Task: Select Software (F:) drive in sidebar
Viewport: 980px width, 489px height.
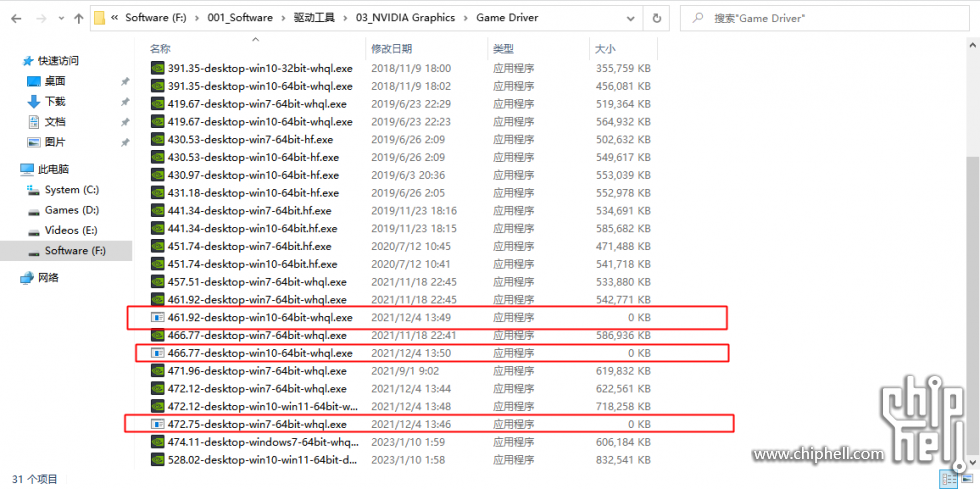Action: point(66,251)
